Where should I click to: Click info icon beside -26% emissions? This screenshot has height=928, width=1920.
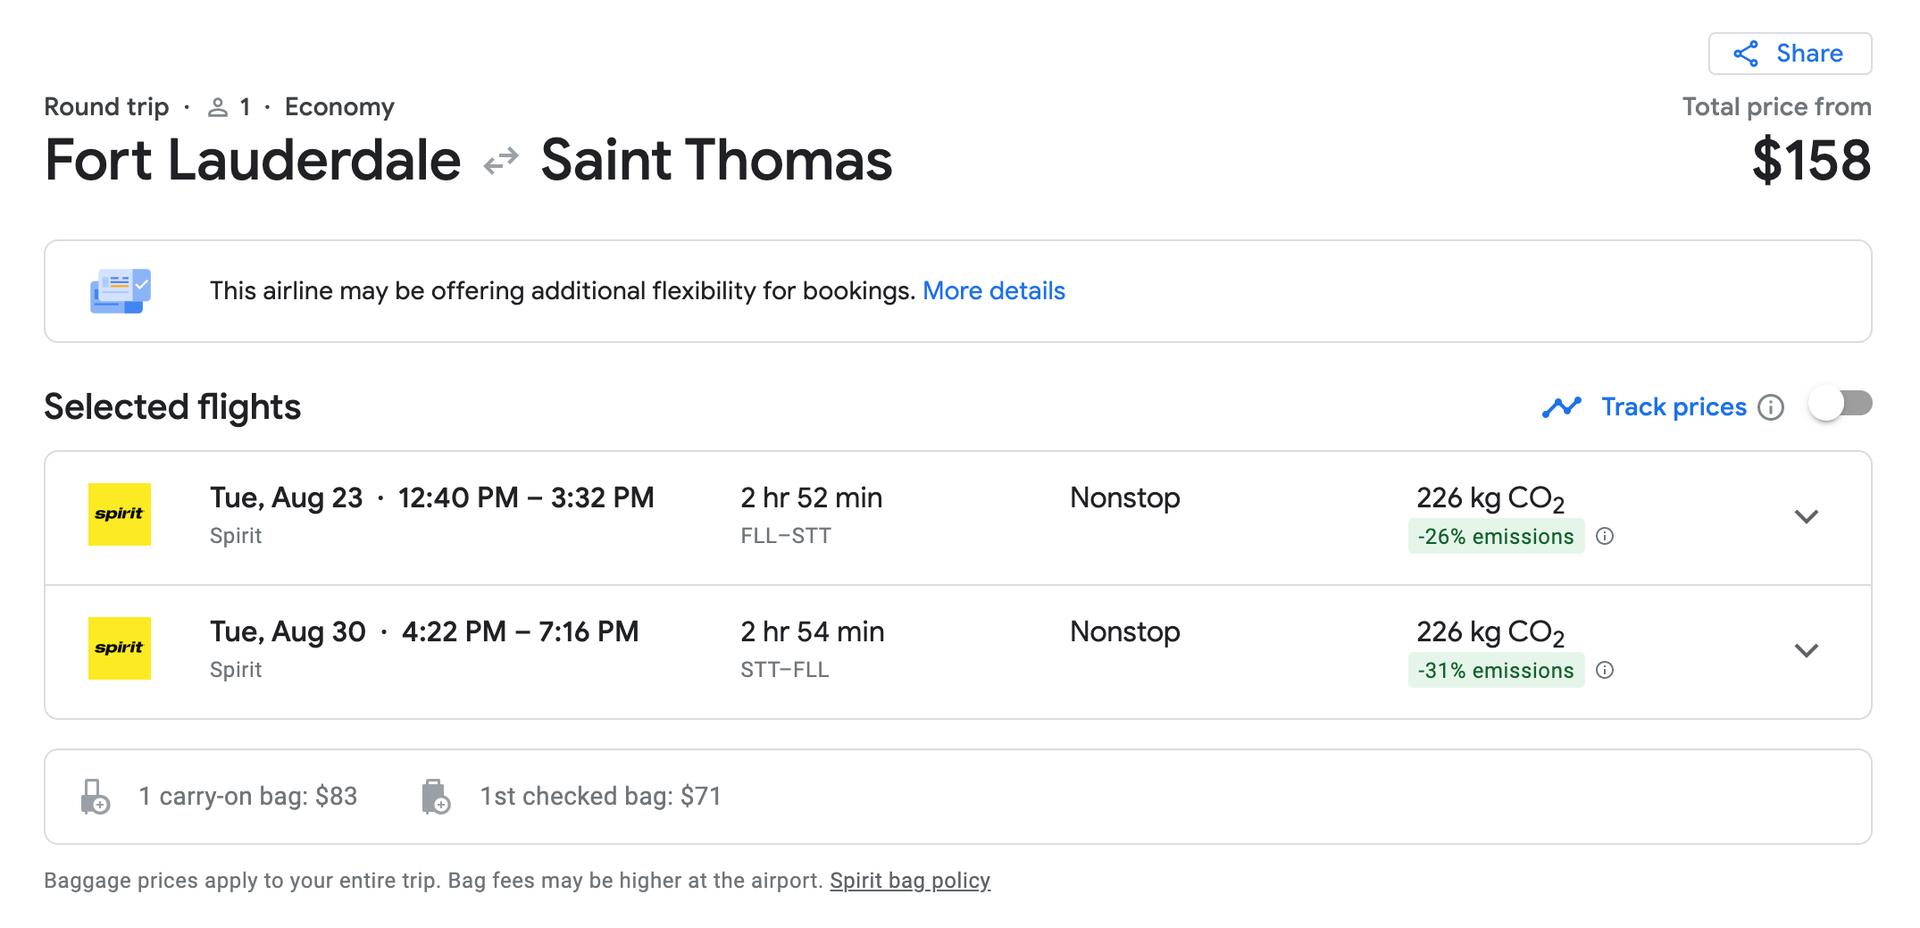(x=1605, y=536)
